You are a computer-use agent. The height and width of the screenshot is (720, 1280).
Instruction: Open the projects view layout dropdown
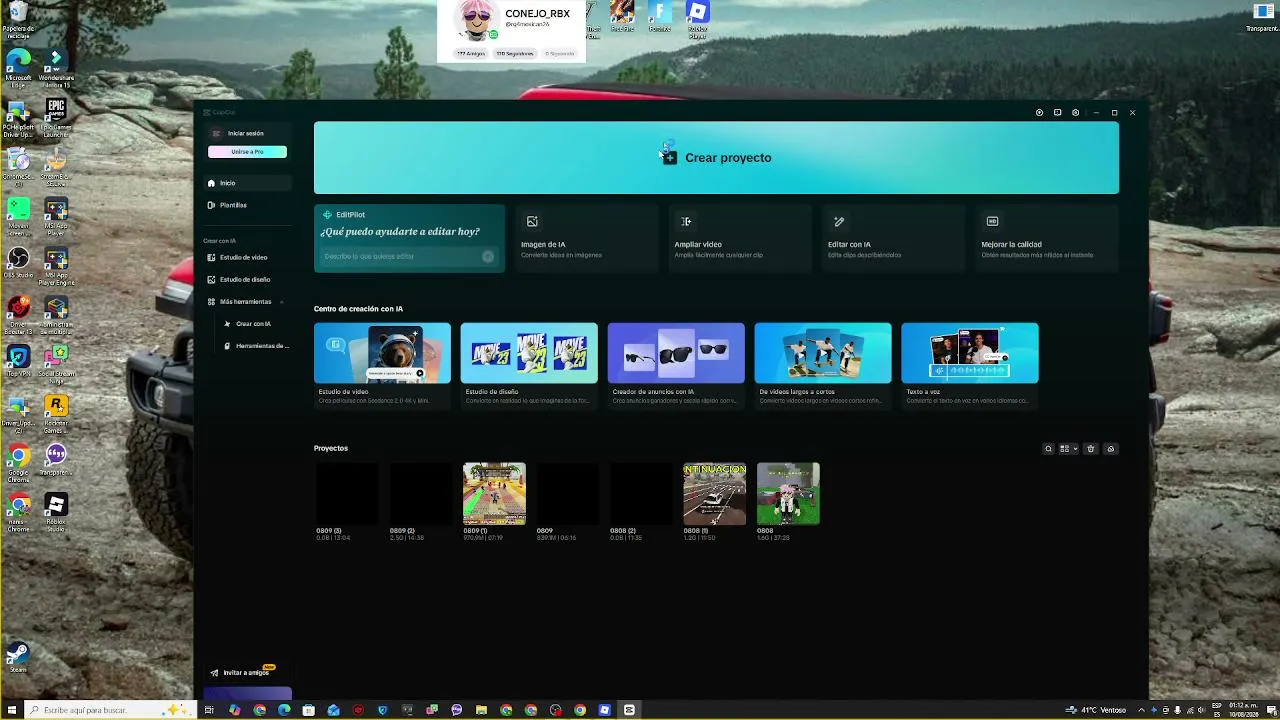(x=1068, y=449)
